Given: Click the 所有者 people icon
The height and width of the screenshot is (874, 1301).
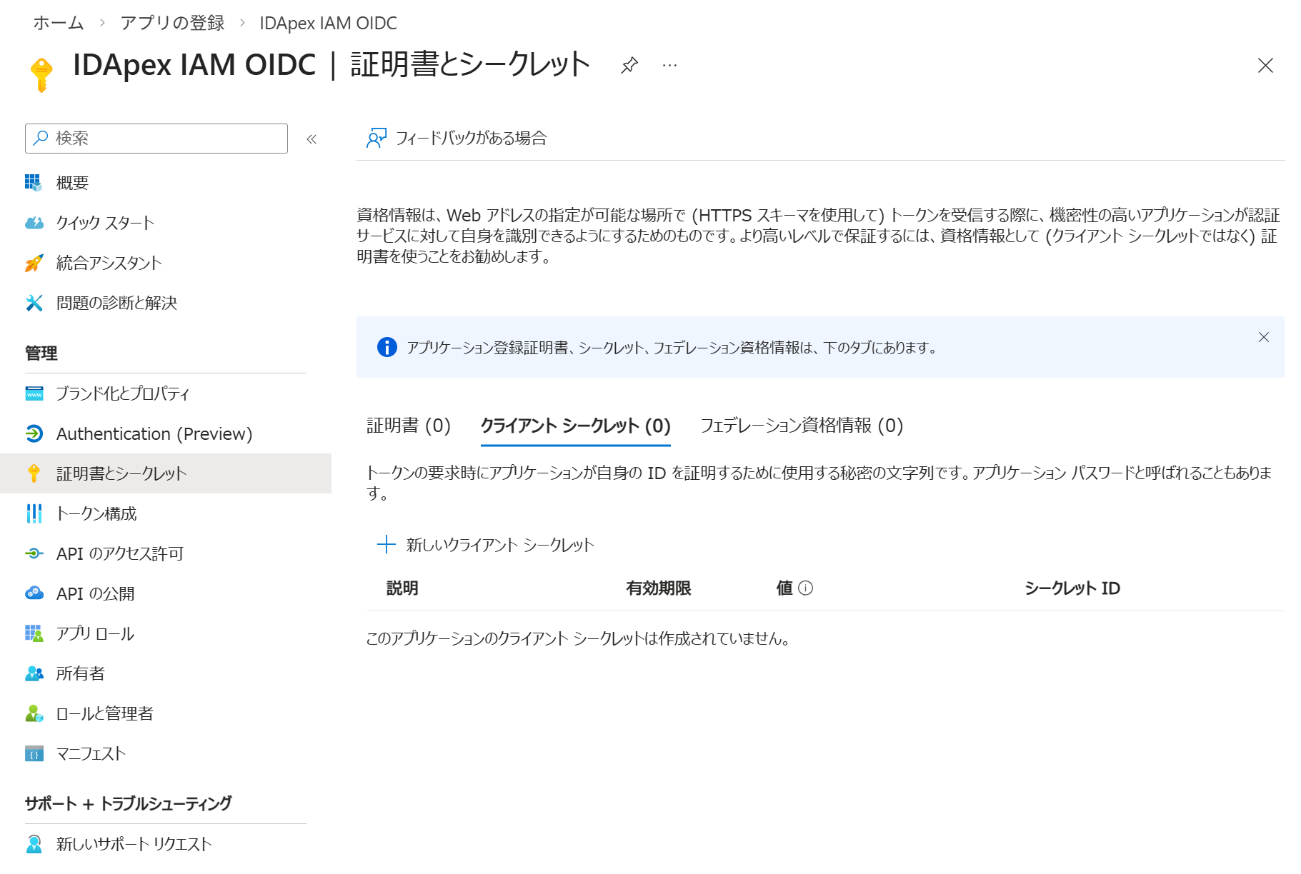Looking at the screenshot, I should tap(34, 674).
